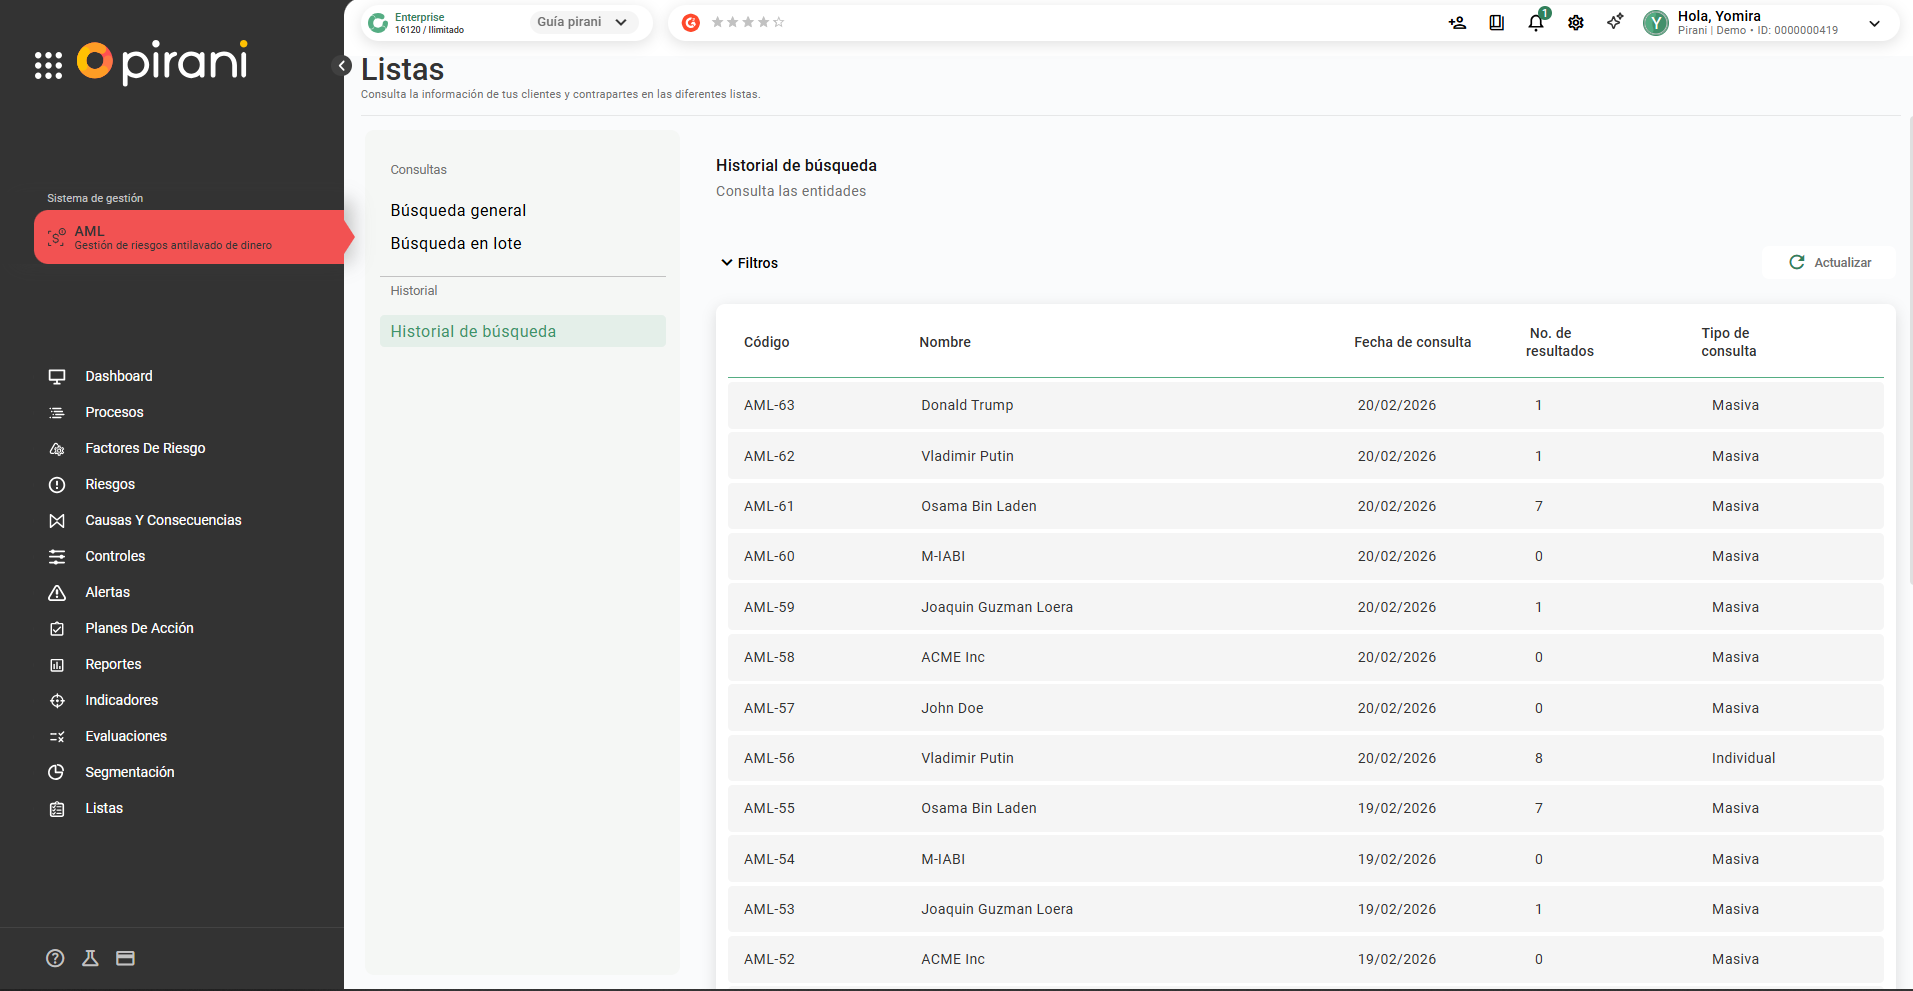Open Dashboard in the sidebar

(x=119, y=376)
